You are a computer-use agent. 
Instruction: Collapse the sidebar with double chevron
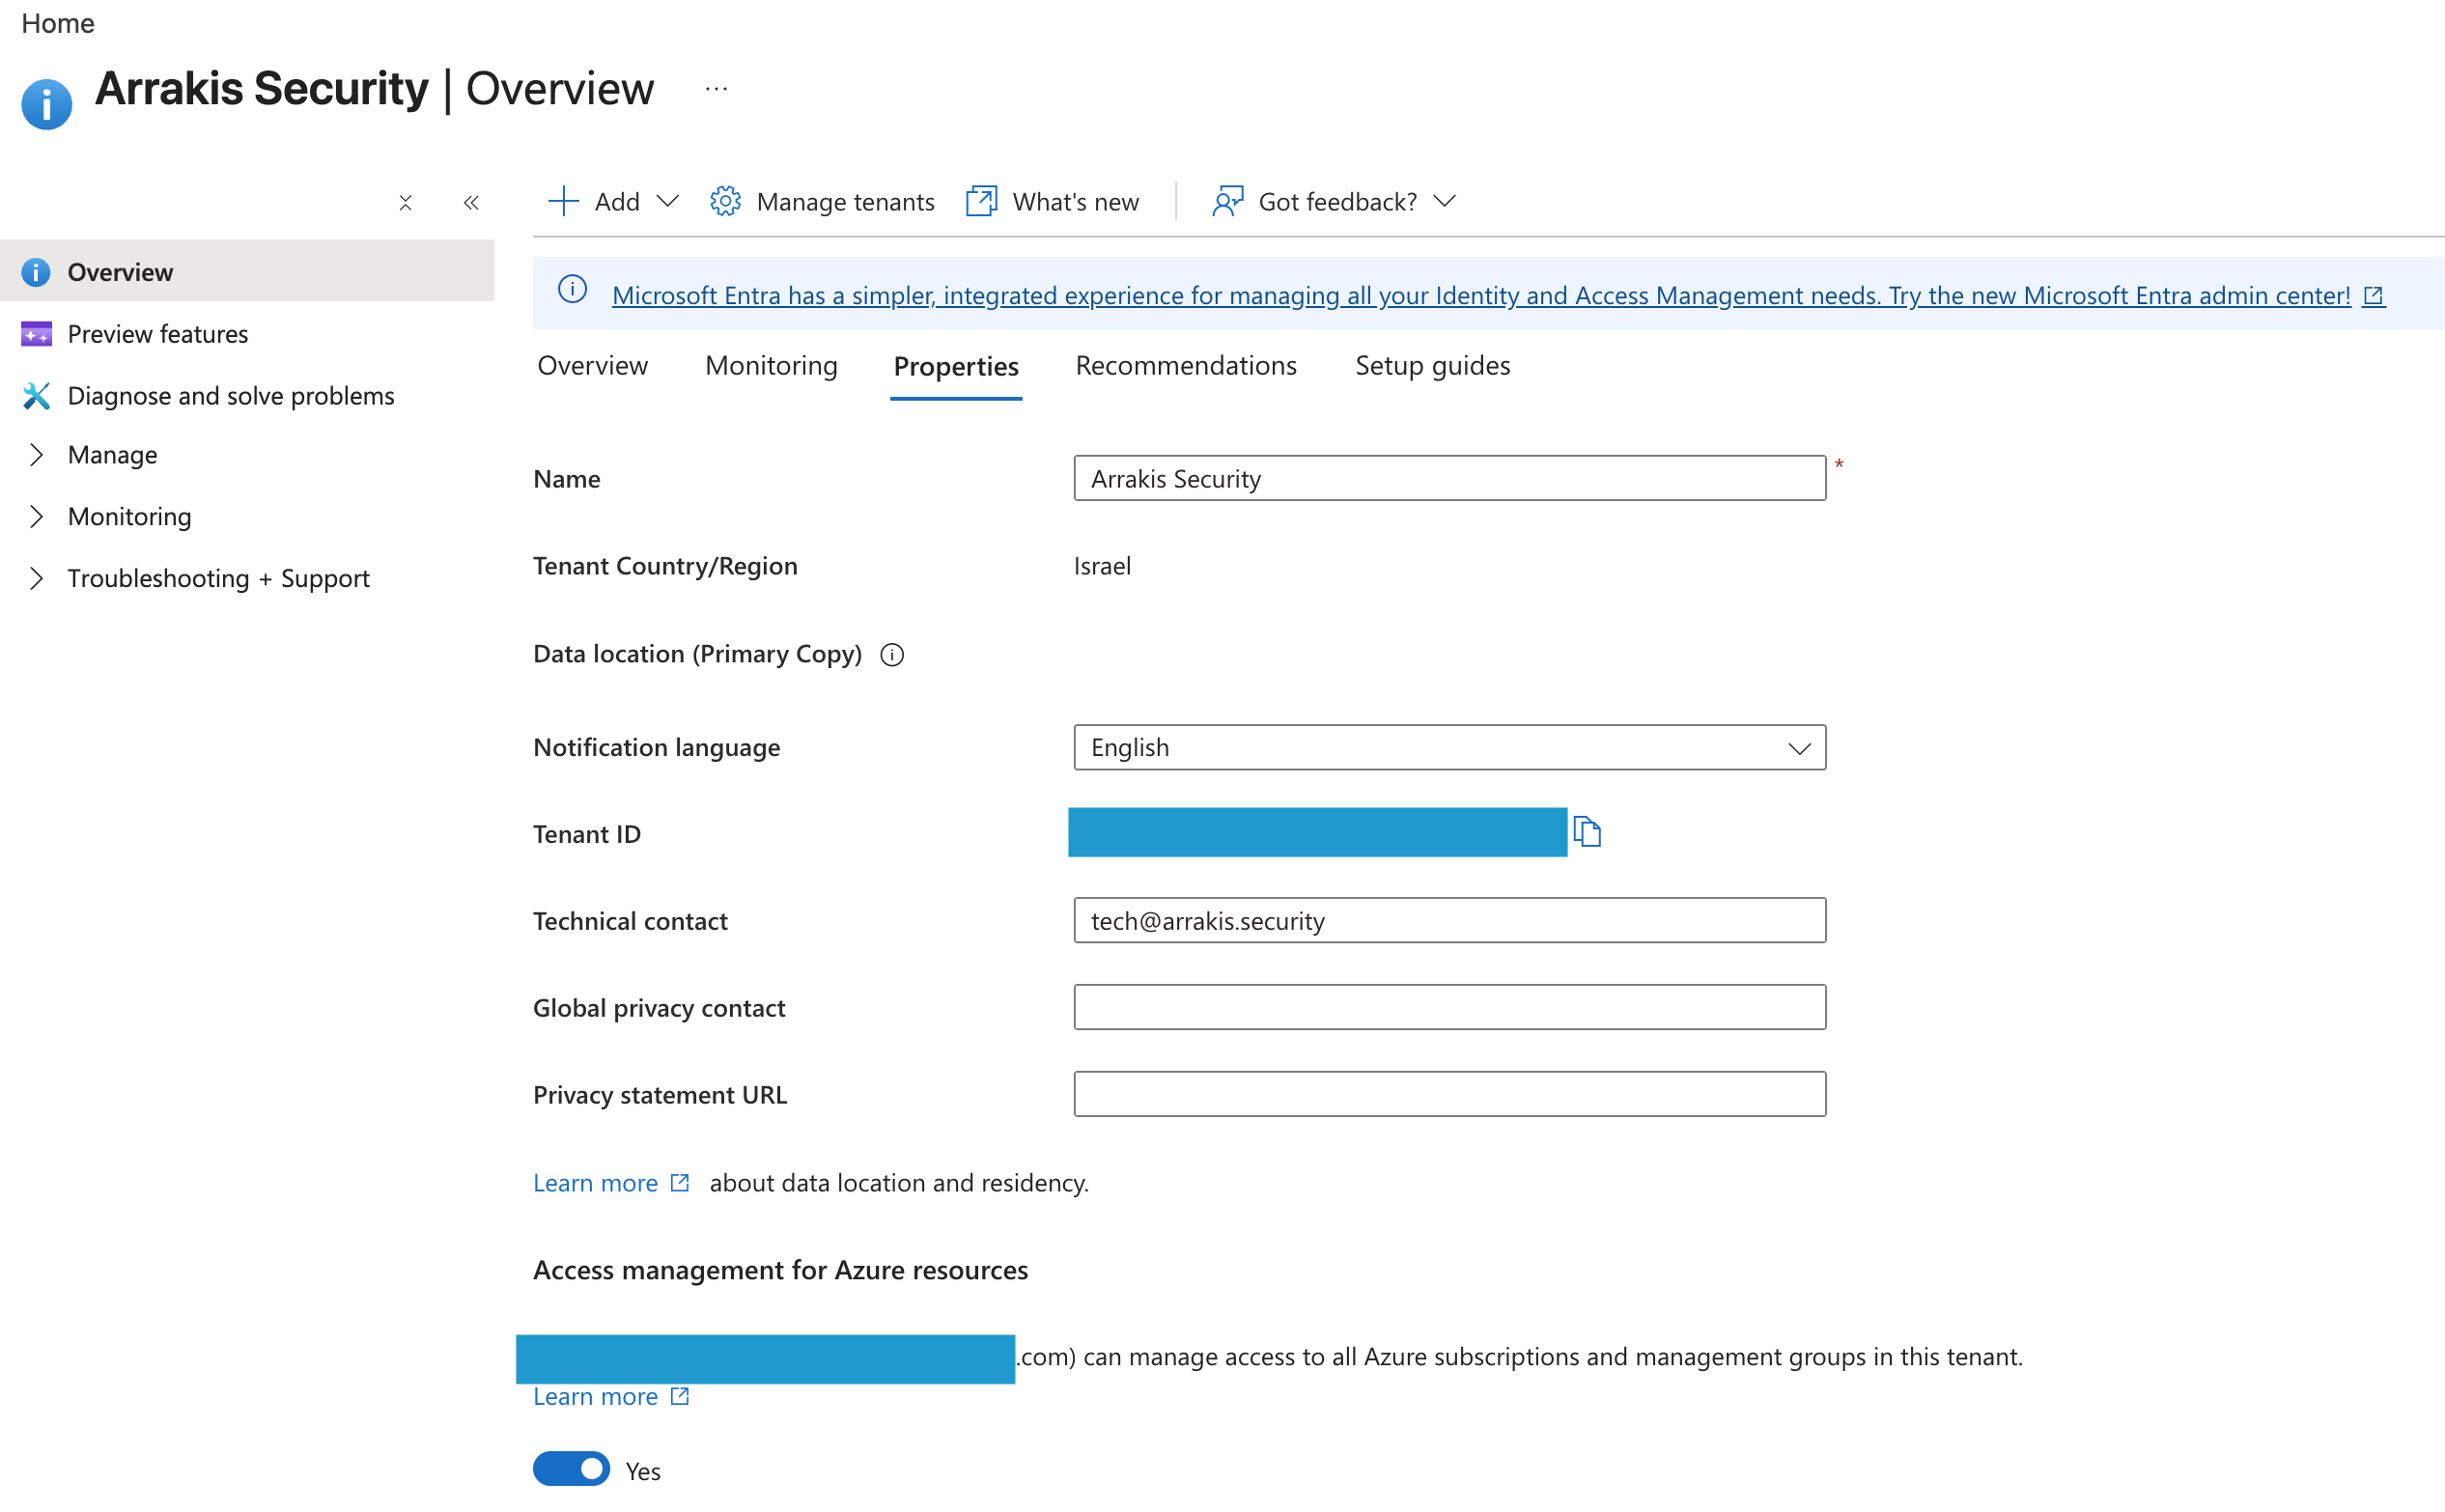coord(471,203)
